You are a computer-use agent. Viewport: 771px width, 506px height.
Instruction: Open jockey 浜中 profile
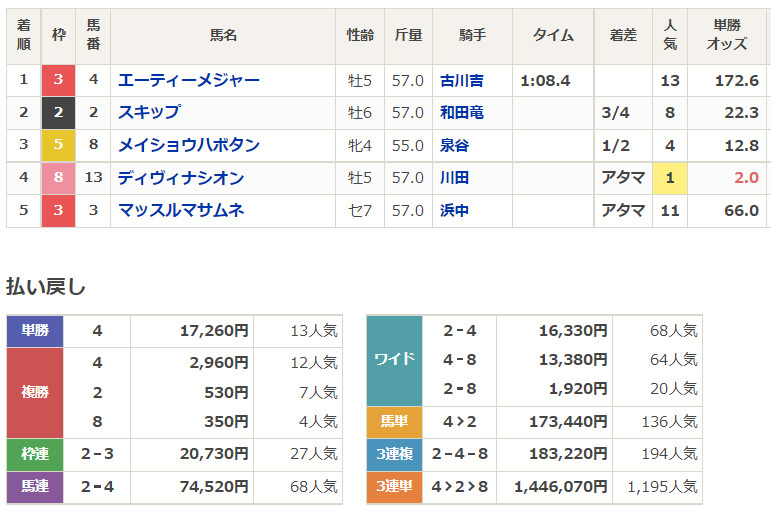454,211
